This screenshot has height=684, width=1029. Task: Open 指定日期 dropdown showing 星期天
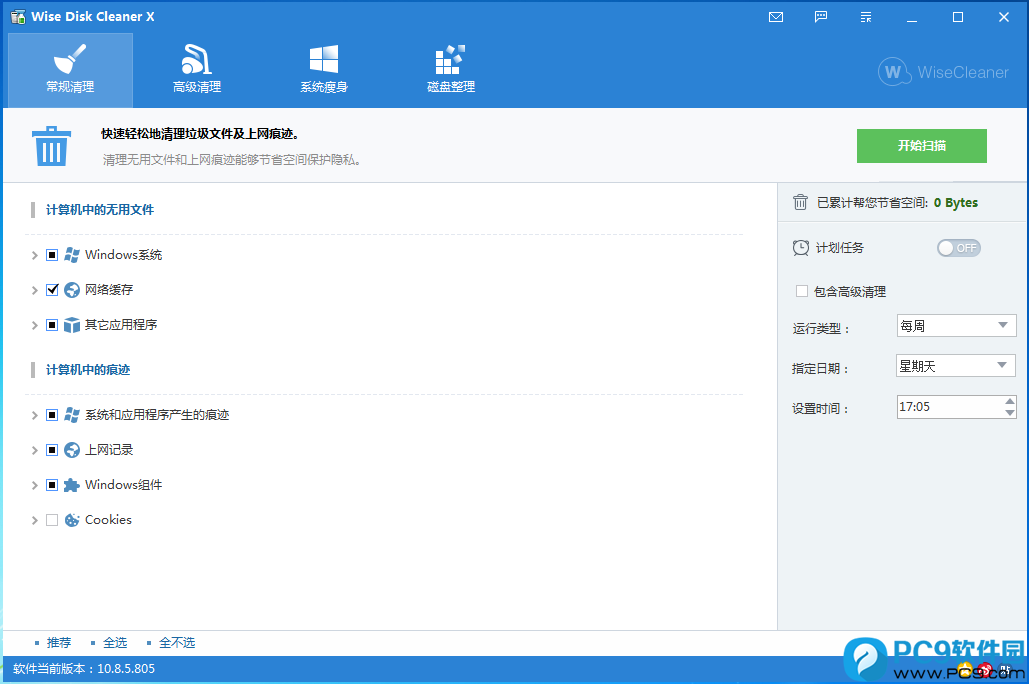[956, 366]
